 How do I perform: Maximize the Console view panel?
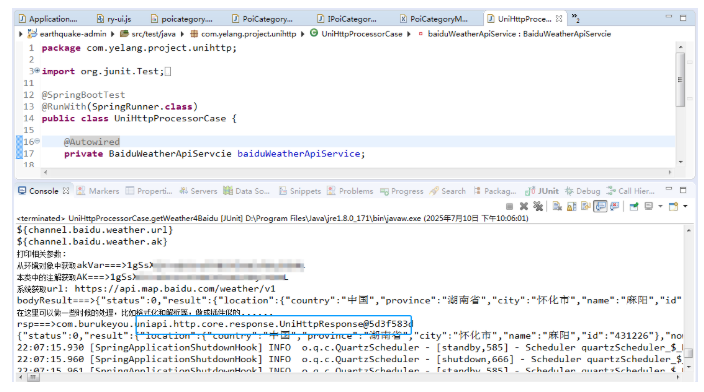point(683,190)
